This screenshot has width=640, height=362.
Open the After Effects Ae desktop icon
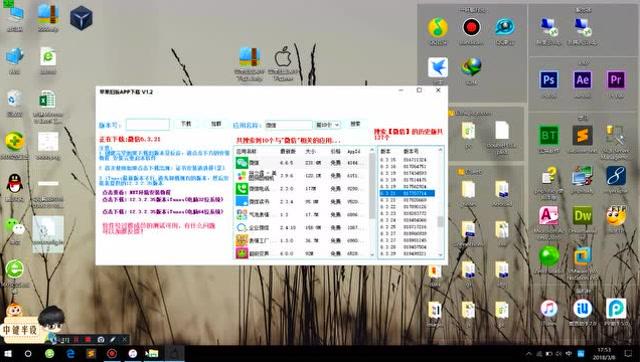point(582,80)
